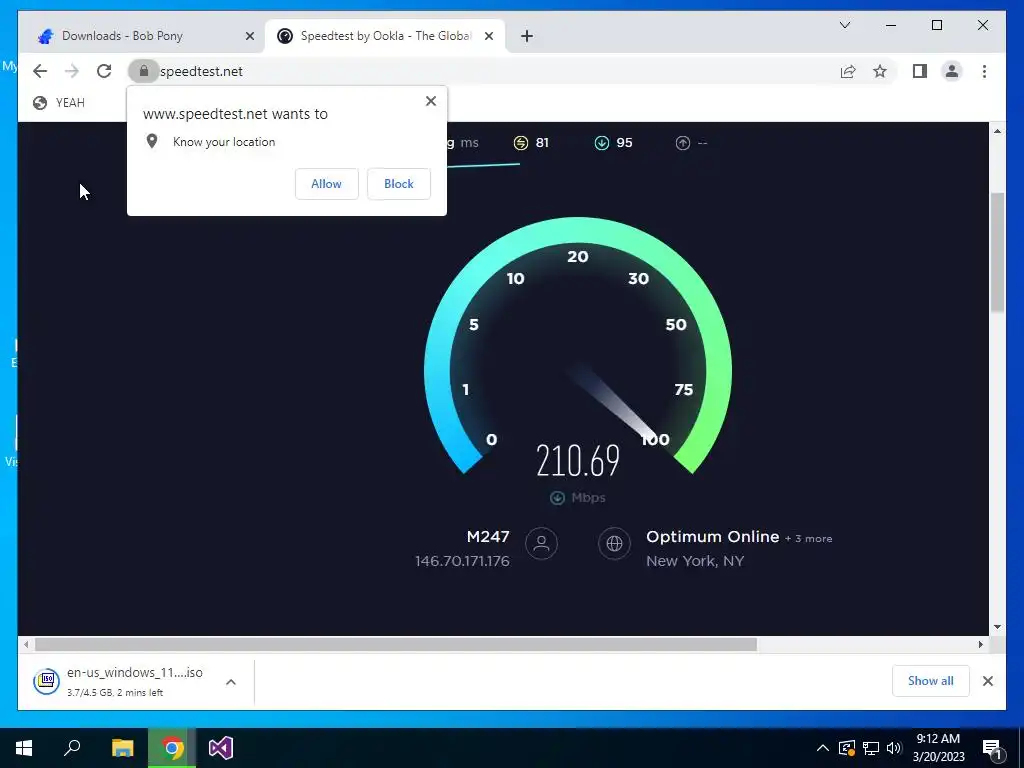Click the download latency 95 icon
The image size is (1024, 768).
[x=601, y=143]
